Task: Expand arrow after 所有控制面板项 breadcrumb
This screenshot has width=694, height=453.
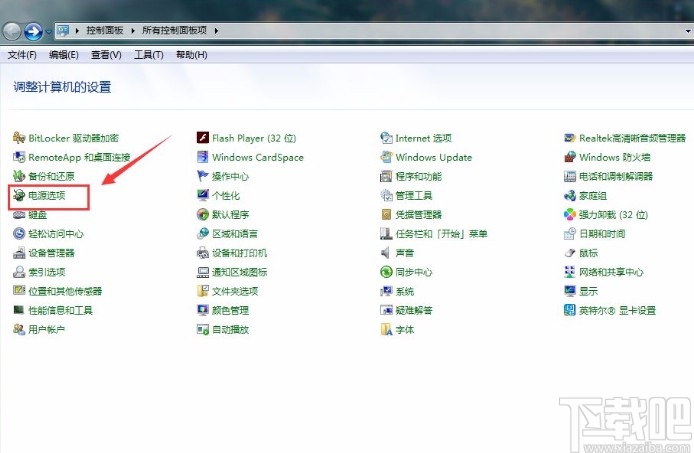Action: click(x=216, y=31)
